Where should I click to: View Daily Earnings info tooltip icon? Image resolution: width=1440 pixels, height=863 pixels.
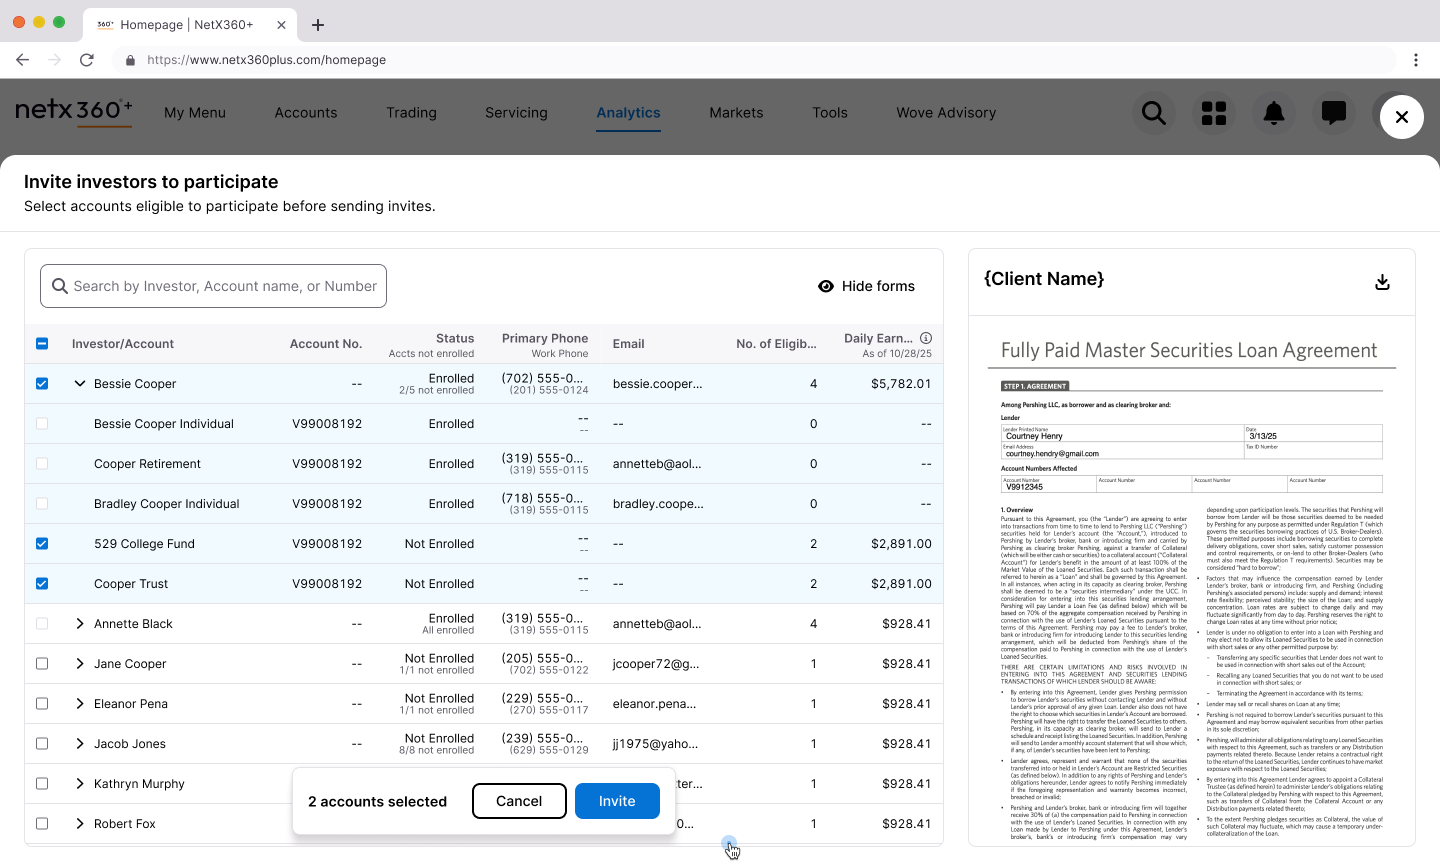pos(926,338)
